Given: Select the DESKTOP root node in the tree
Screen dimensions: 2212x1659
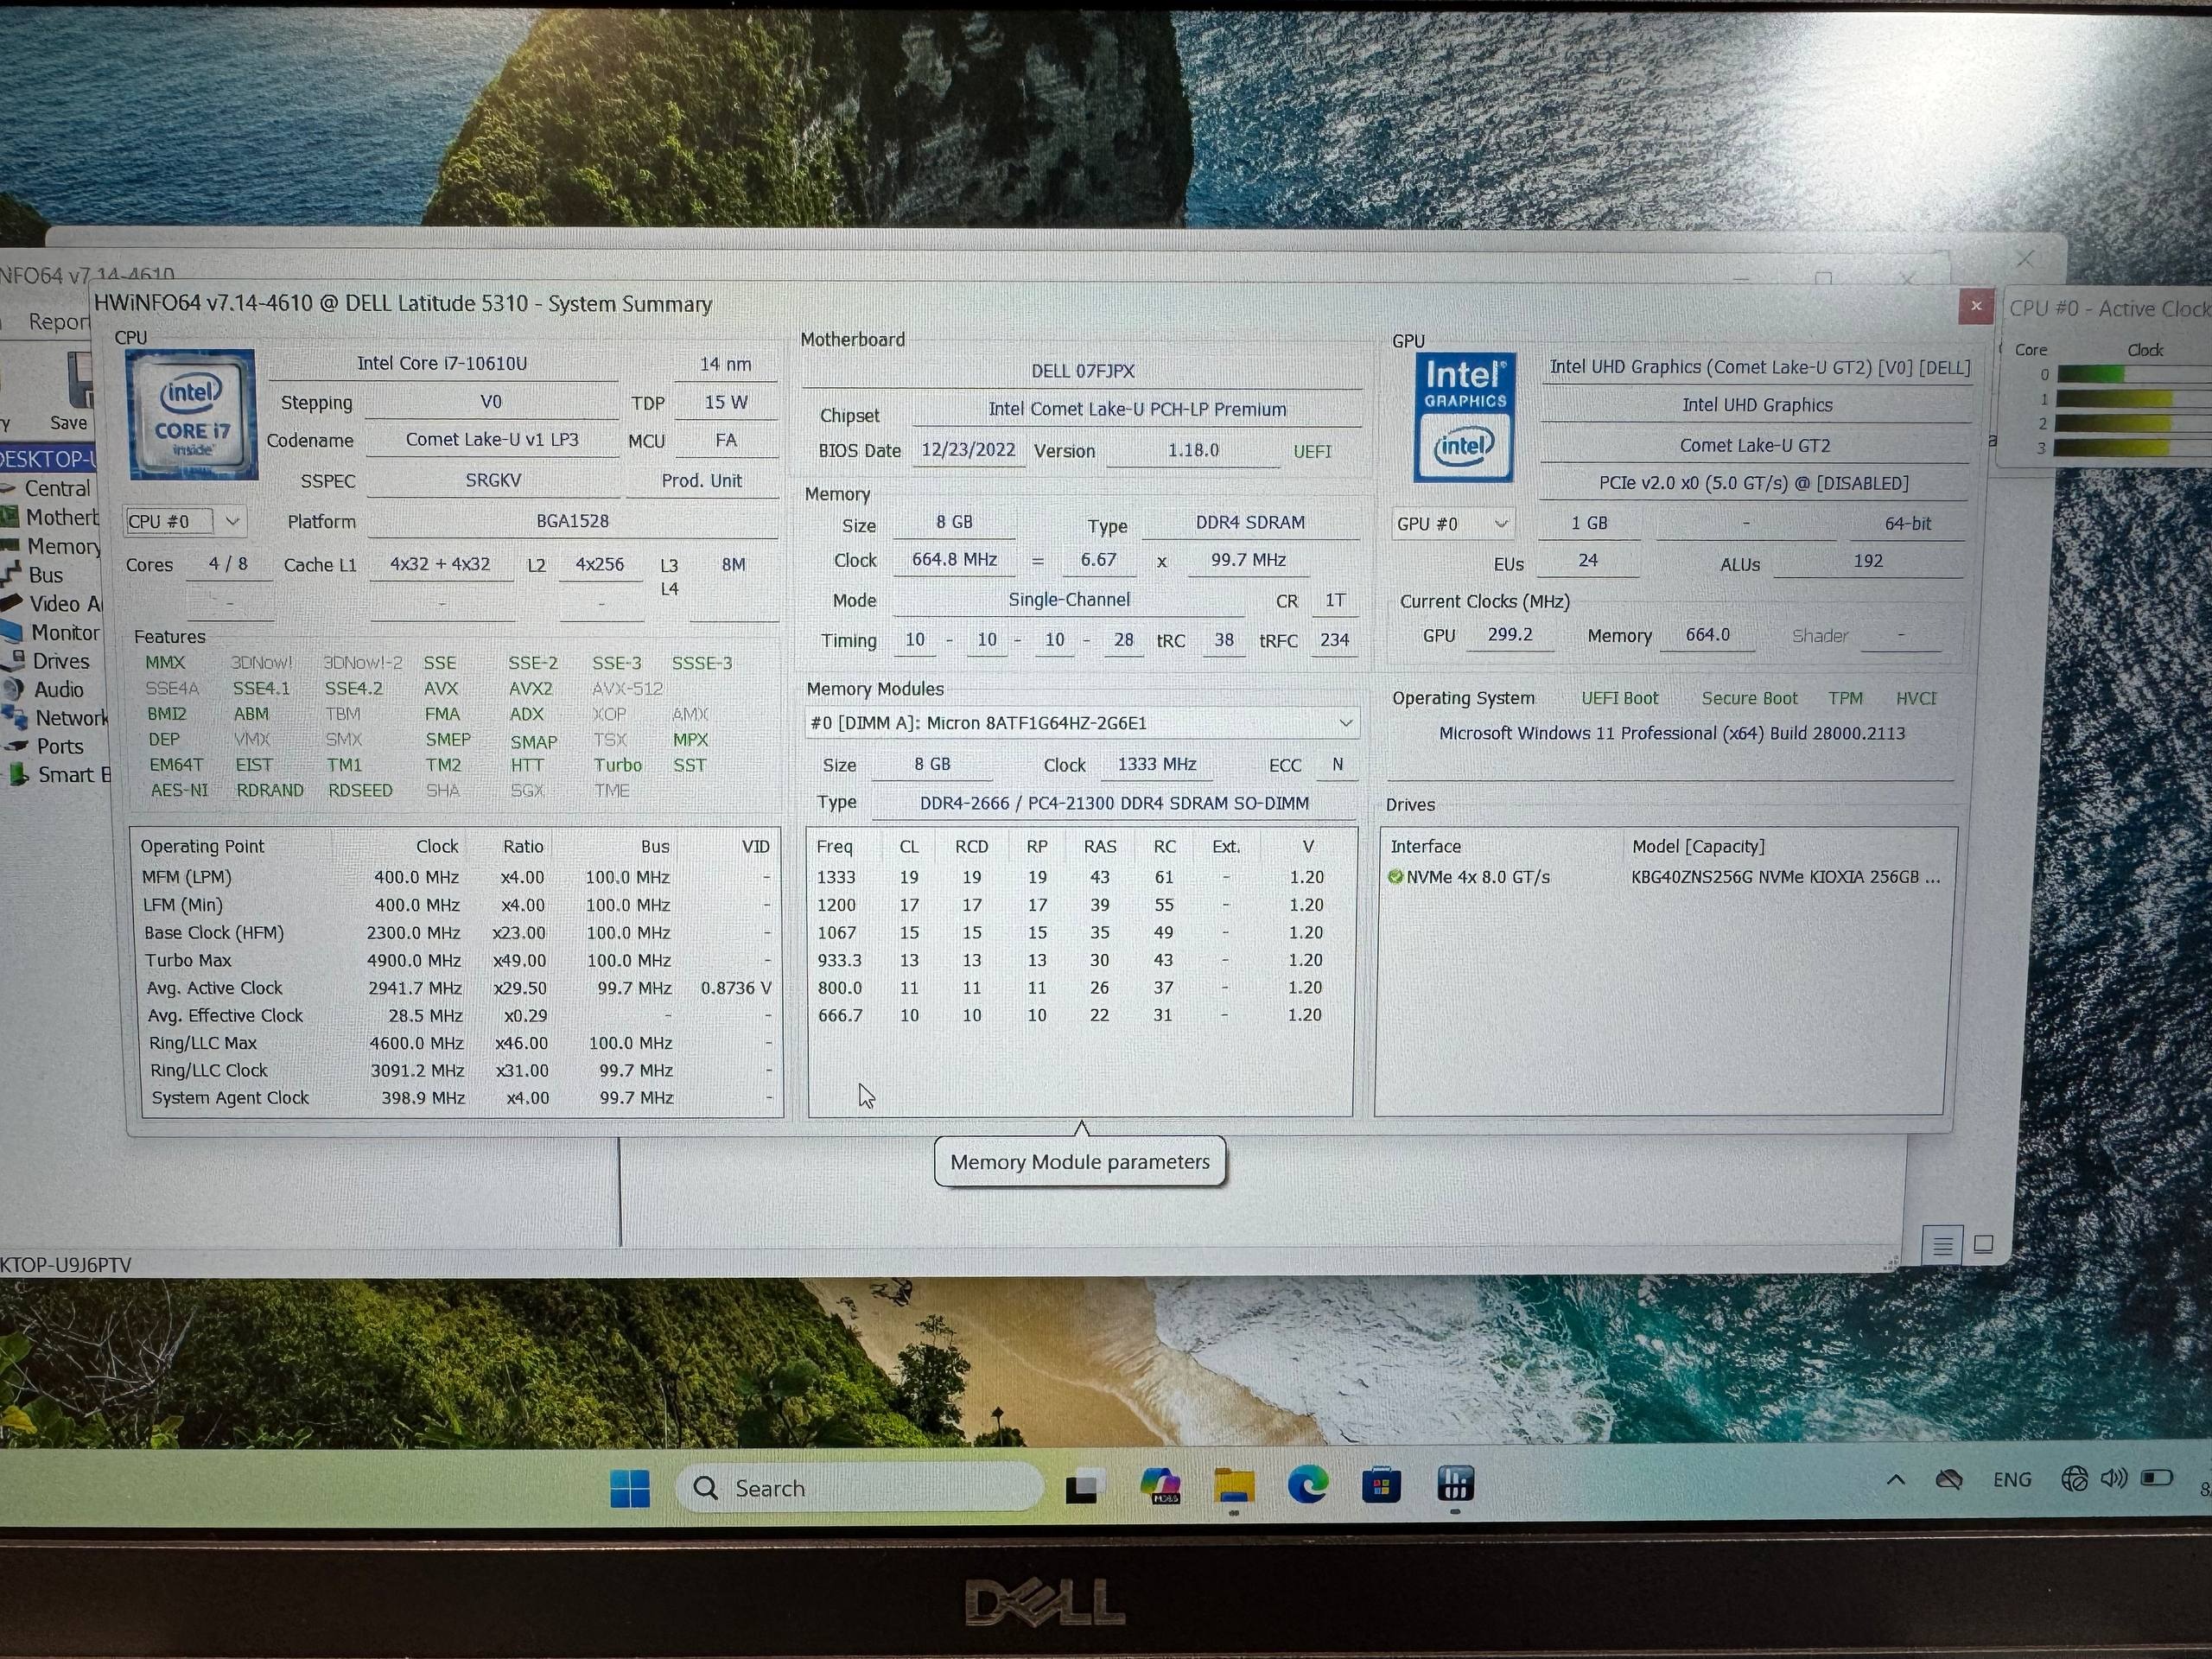Looking at the screenshot, I should 47,459.
